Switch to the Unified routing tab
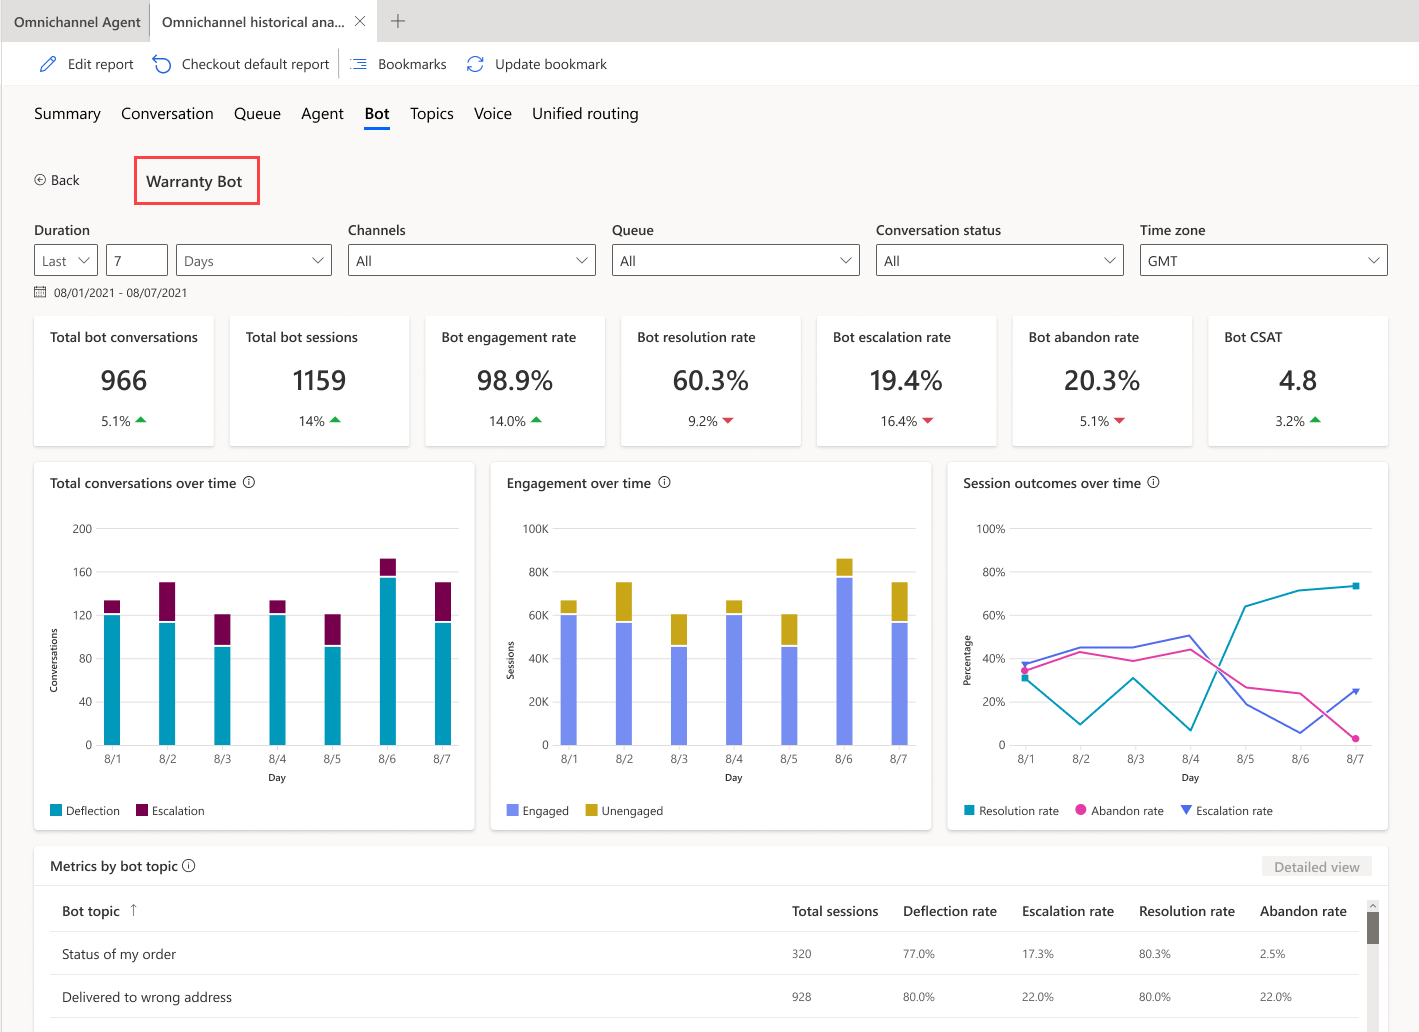This screenshot has width=1419, height=1032. coord(585,114)
